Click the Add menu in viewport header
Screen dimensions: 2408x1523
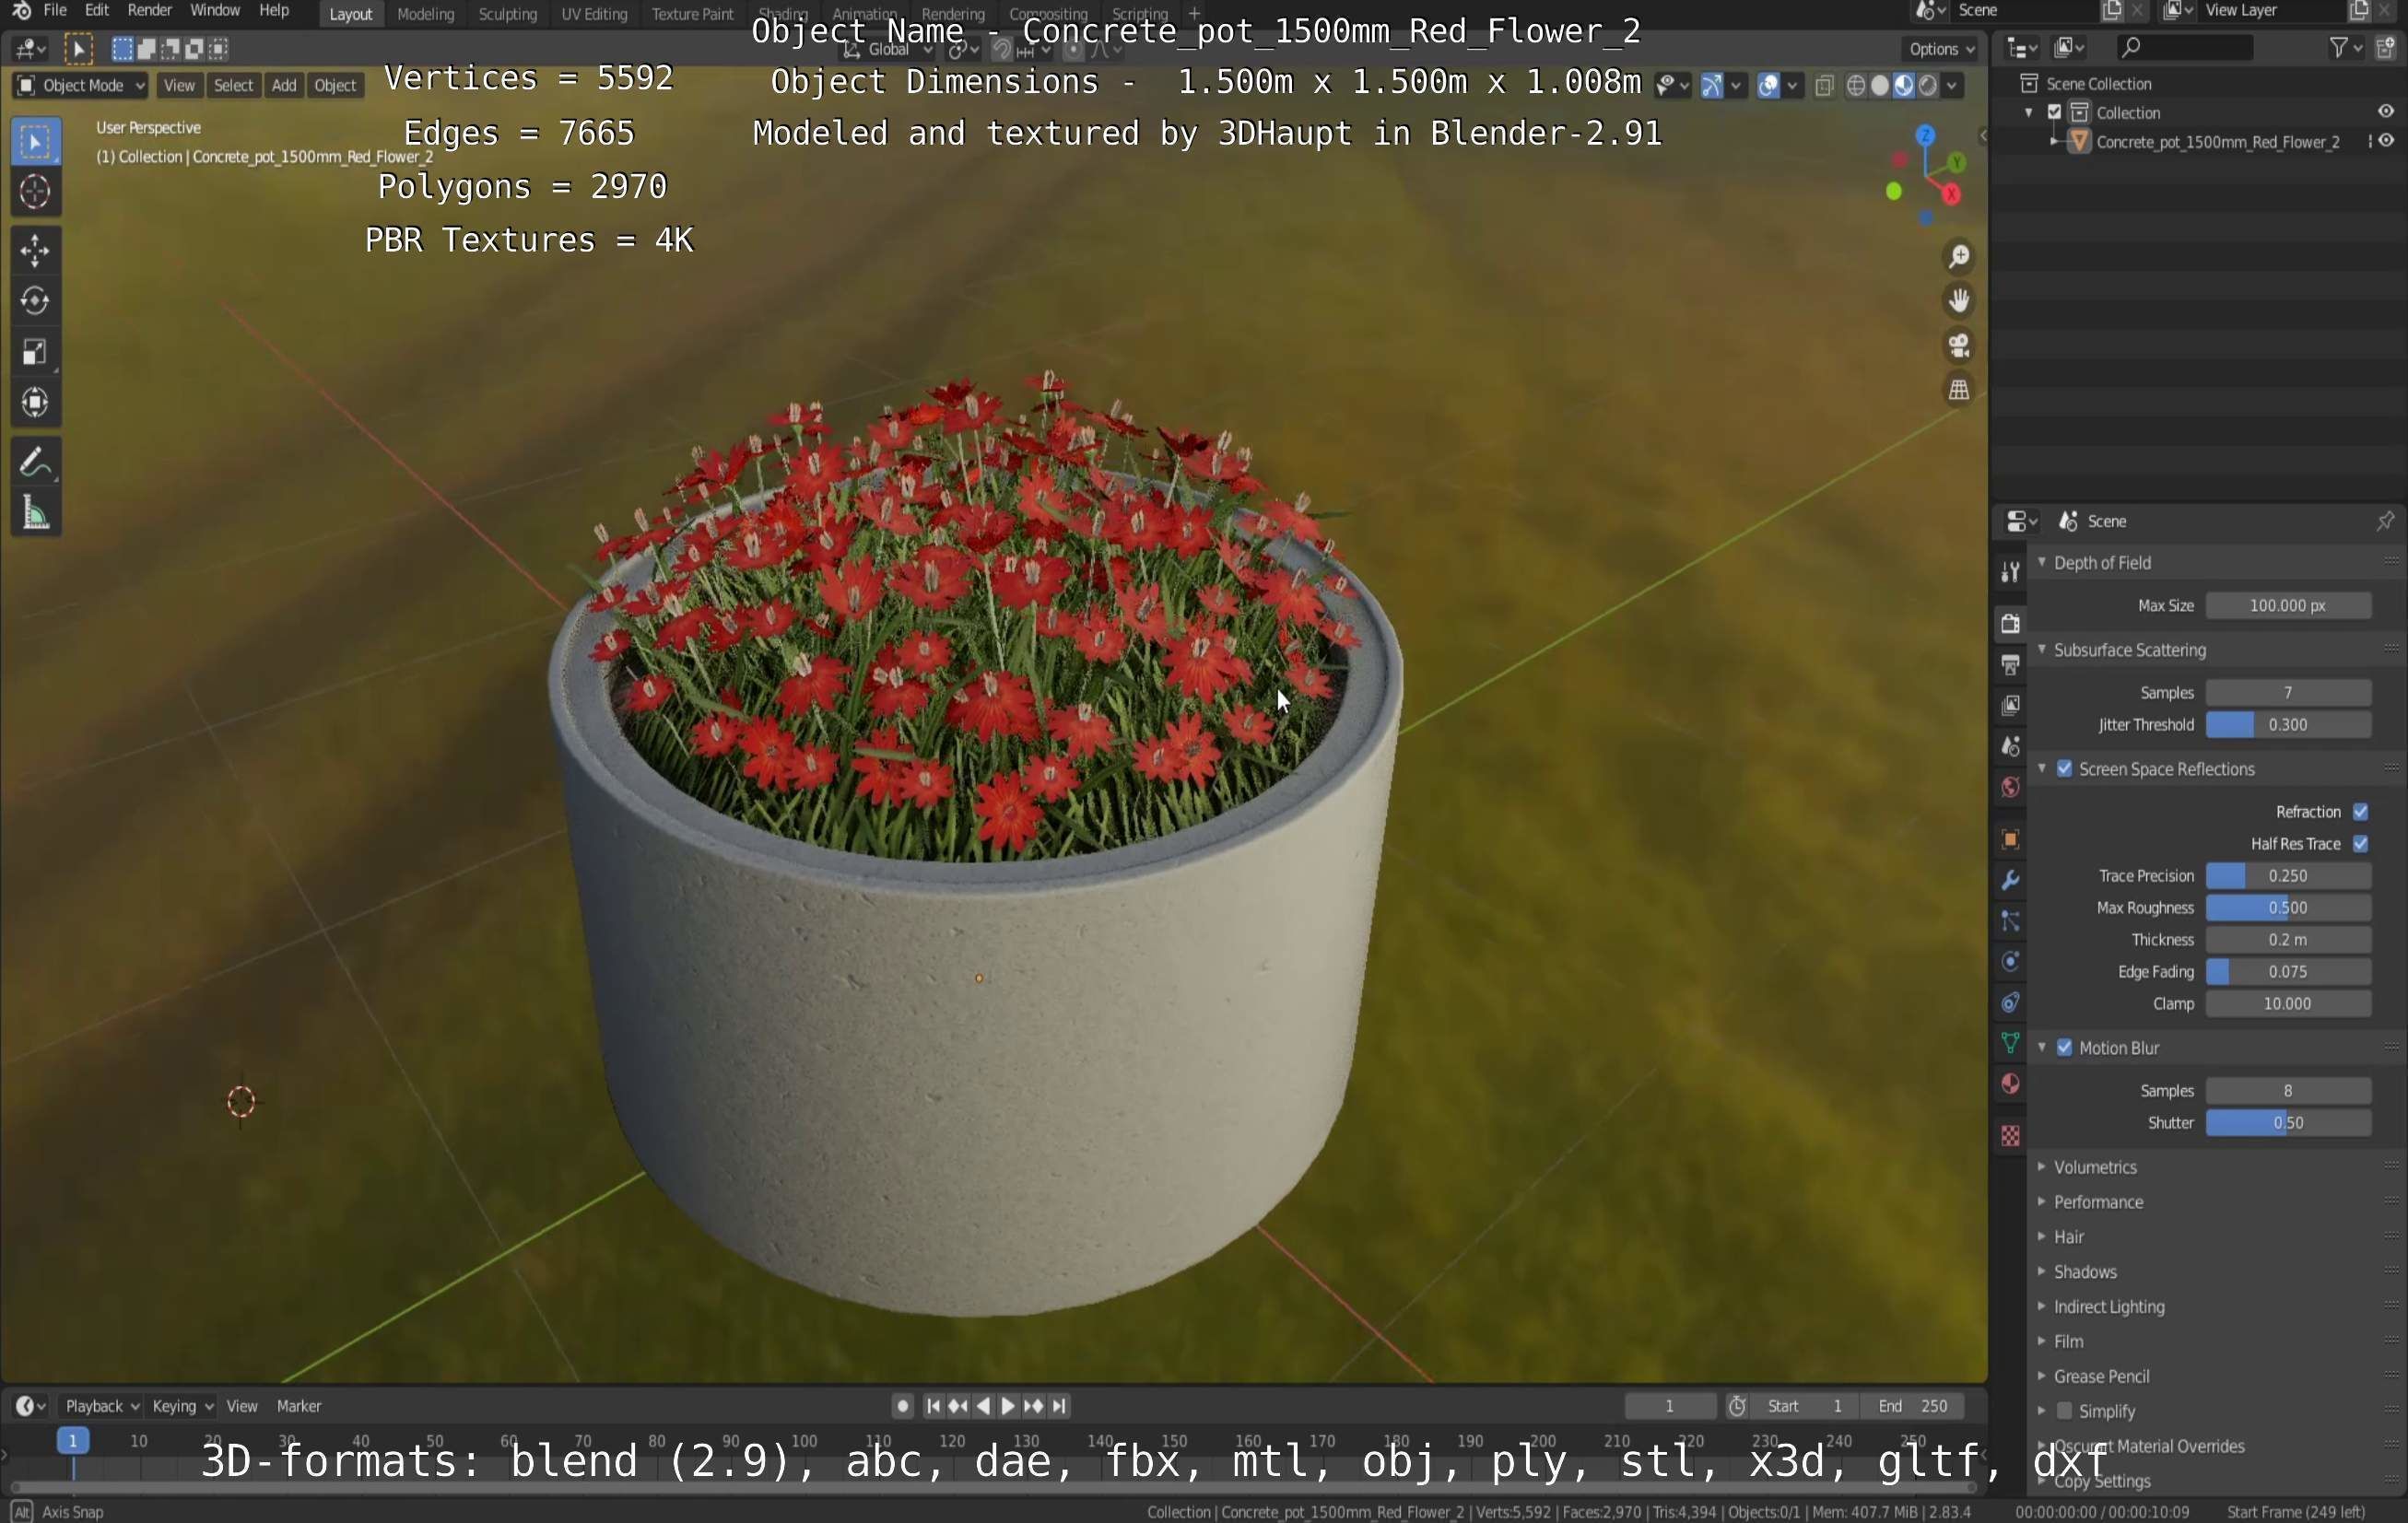pos(284,85)
